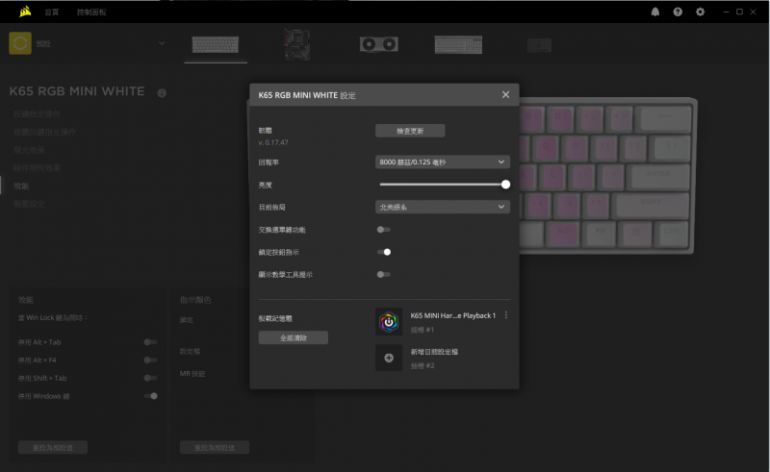Open the 控制面板 dashboard menu
The image size is (770, 472).
pos(91,12)
